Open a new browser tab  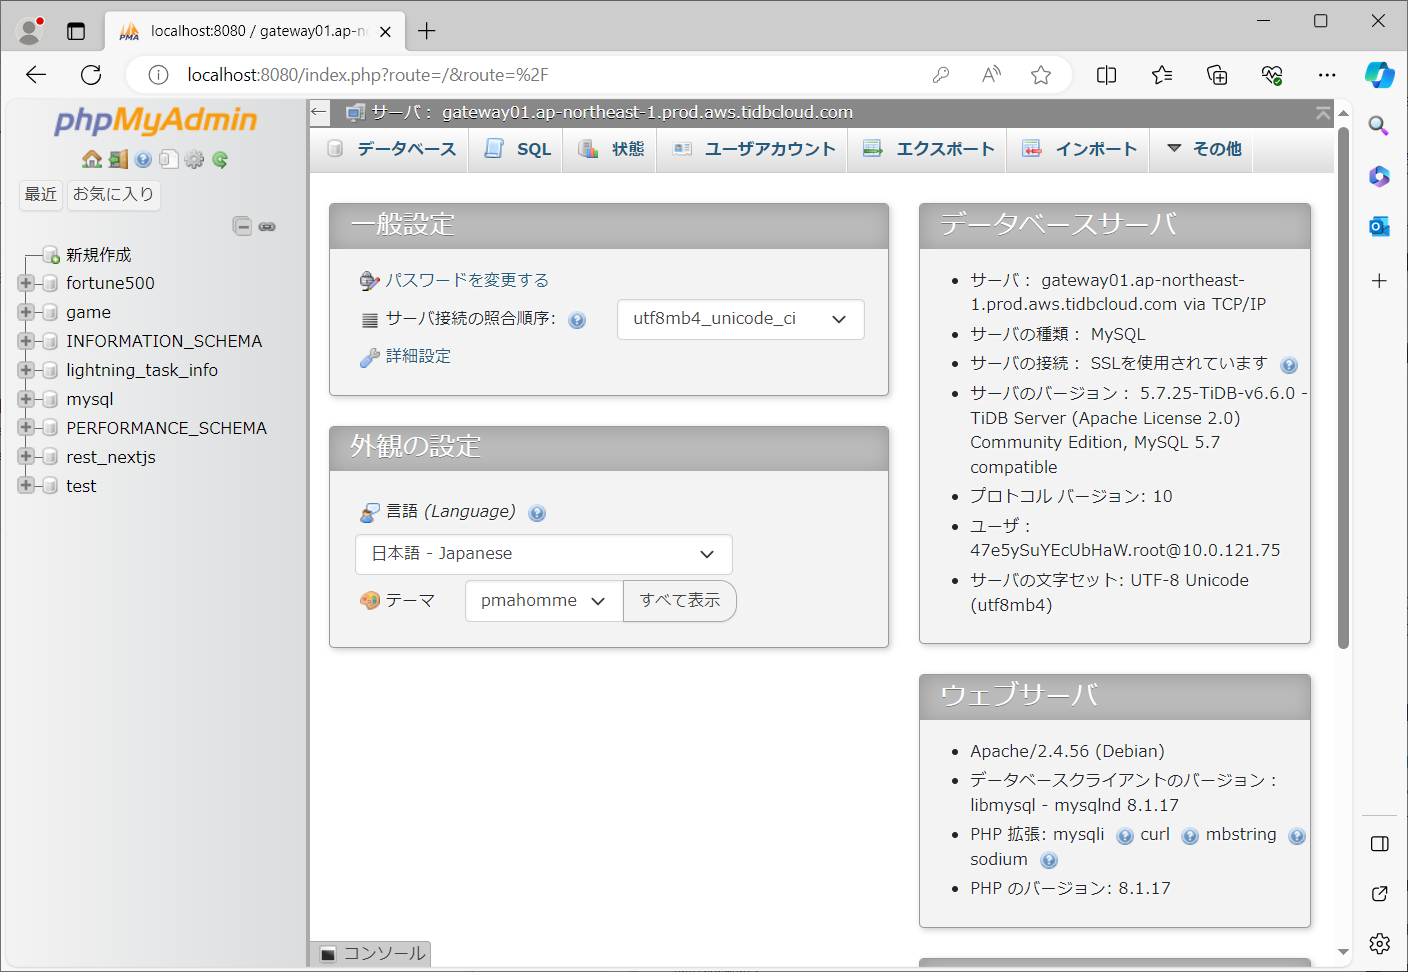[x=427, y=31]
